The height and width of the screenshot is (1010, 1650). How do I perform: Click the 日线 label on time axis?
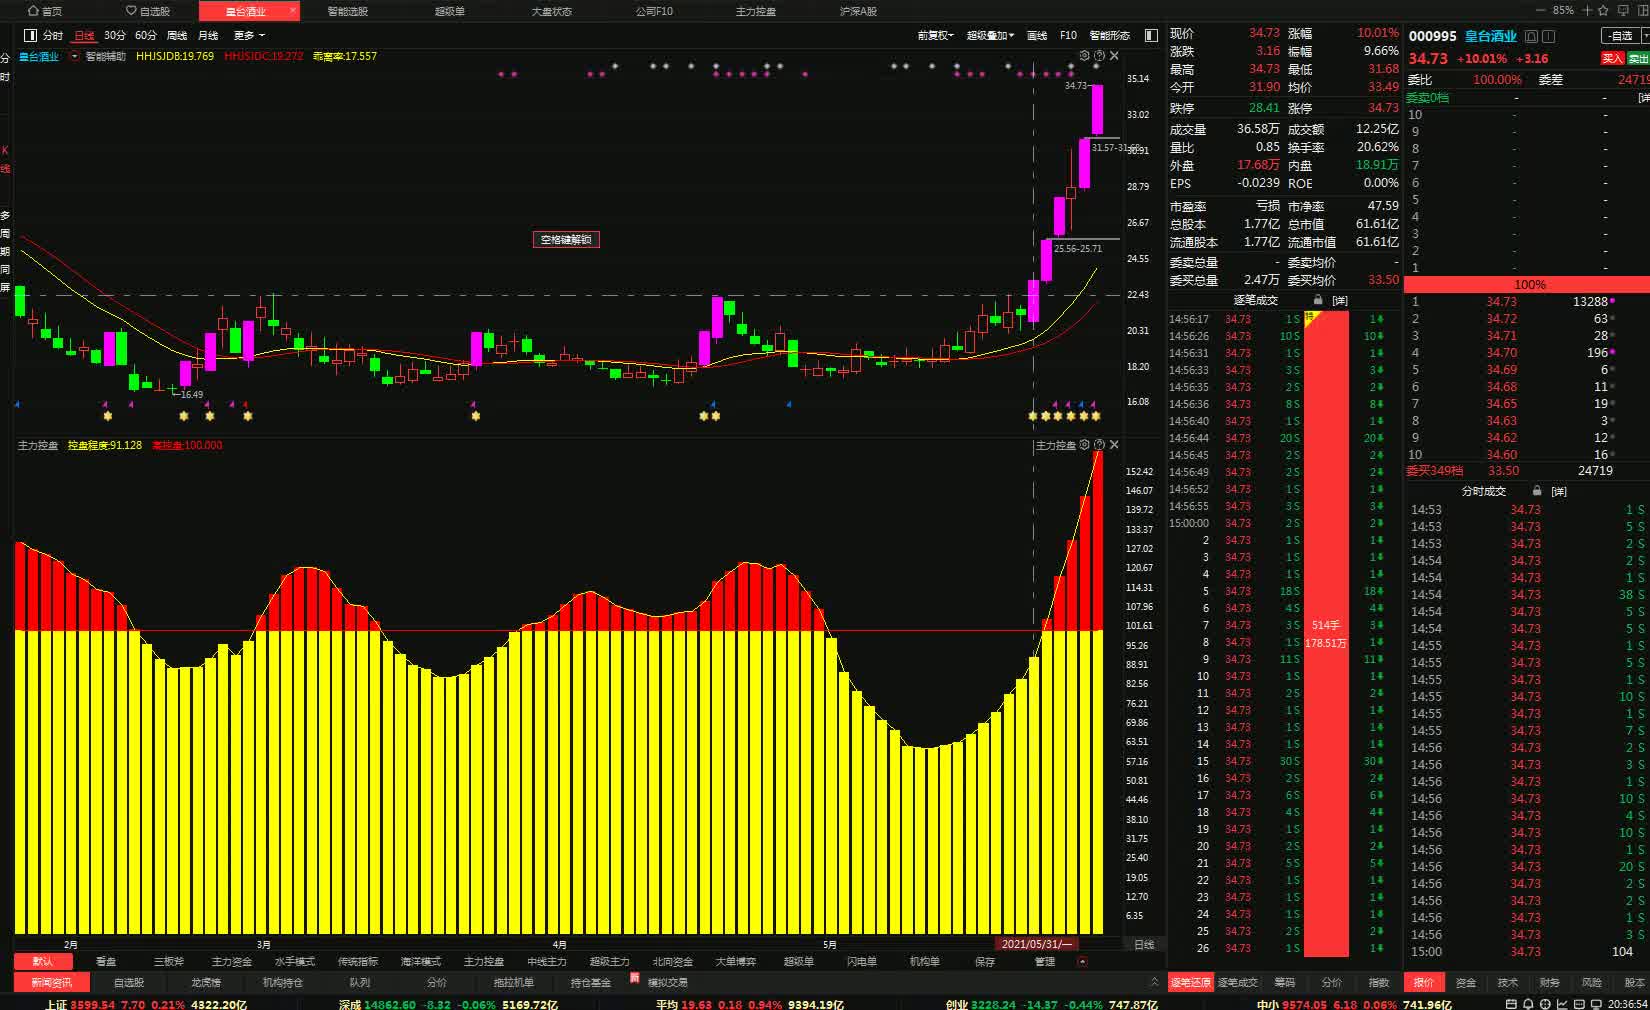pyautogui.click(x=1144, y=944)
